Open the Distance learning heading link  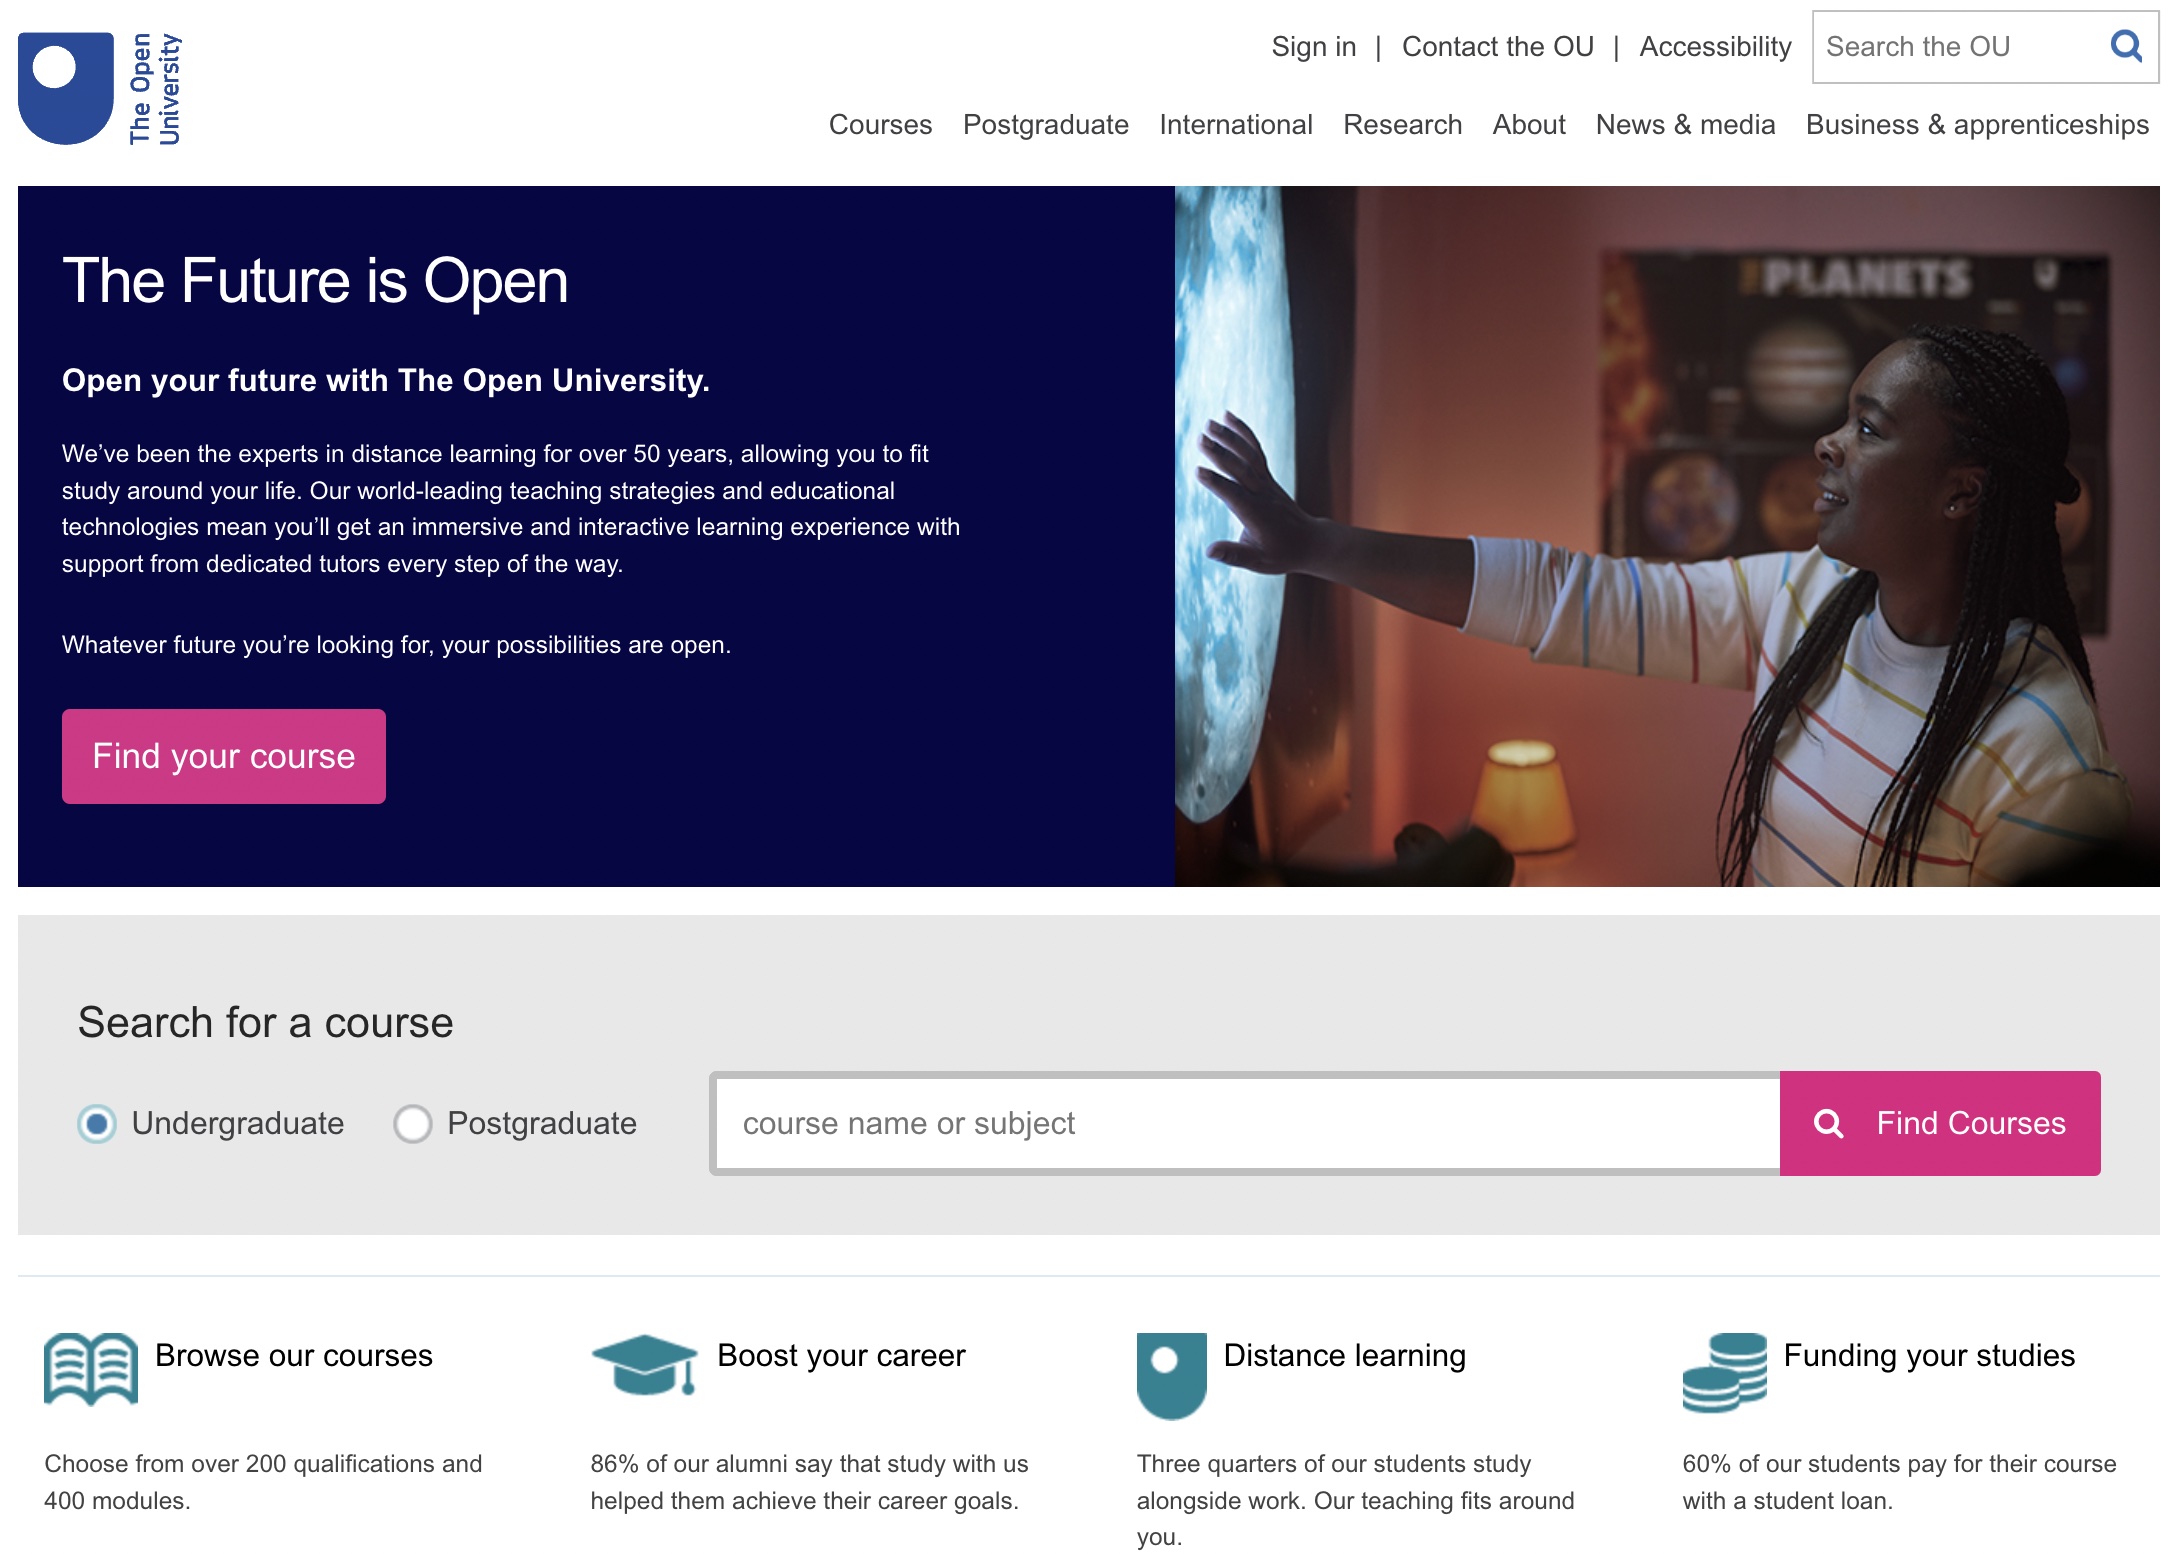pyautogui.click(x=1345, y=1355)
